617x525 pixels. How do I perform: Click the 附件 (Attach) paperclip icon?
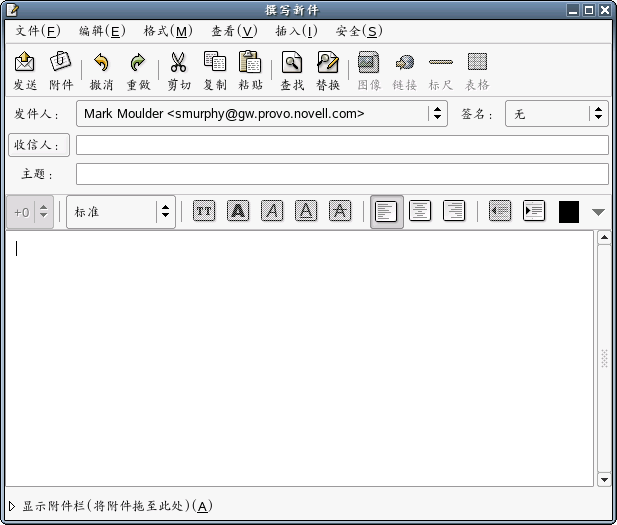click(x=61, y=61)
